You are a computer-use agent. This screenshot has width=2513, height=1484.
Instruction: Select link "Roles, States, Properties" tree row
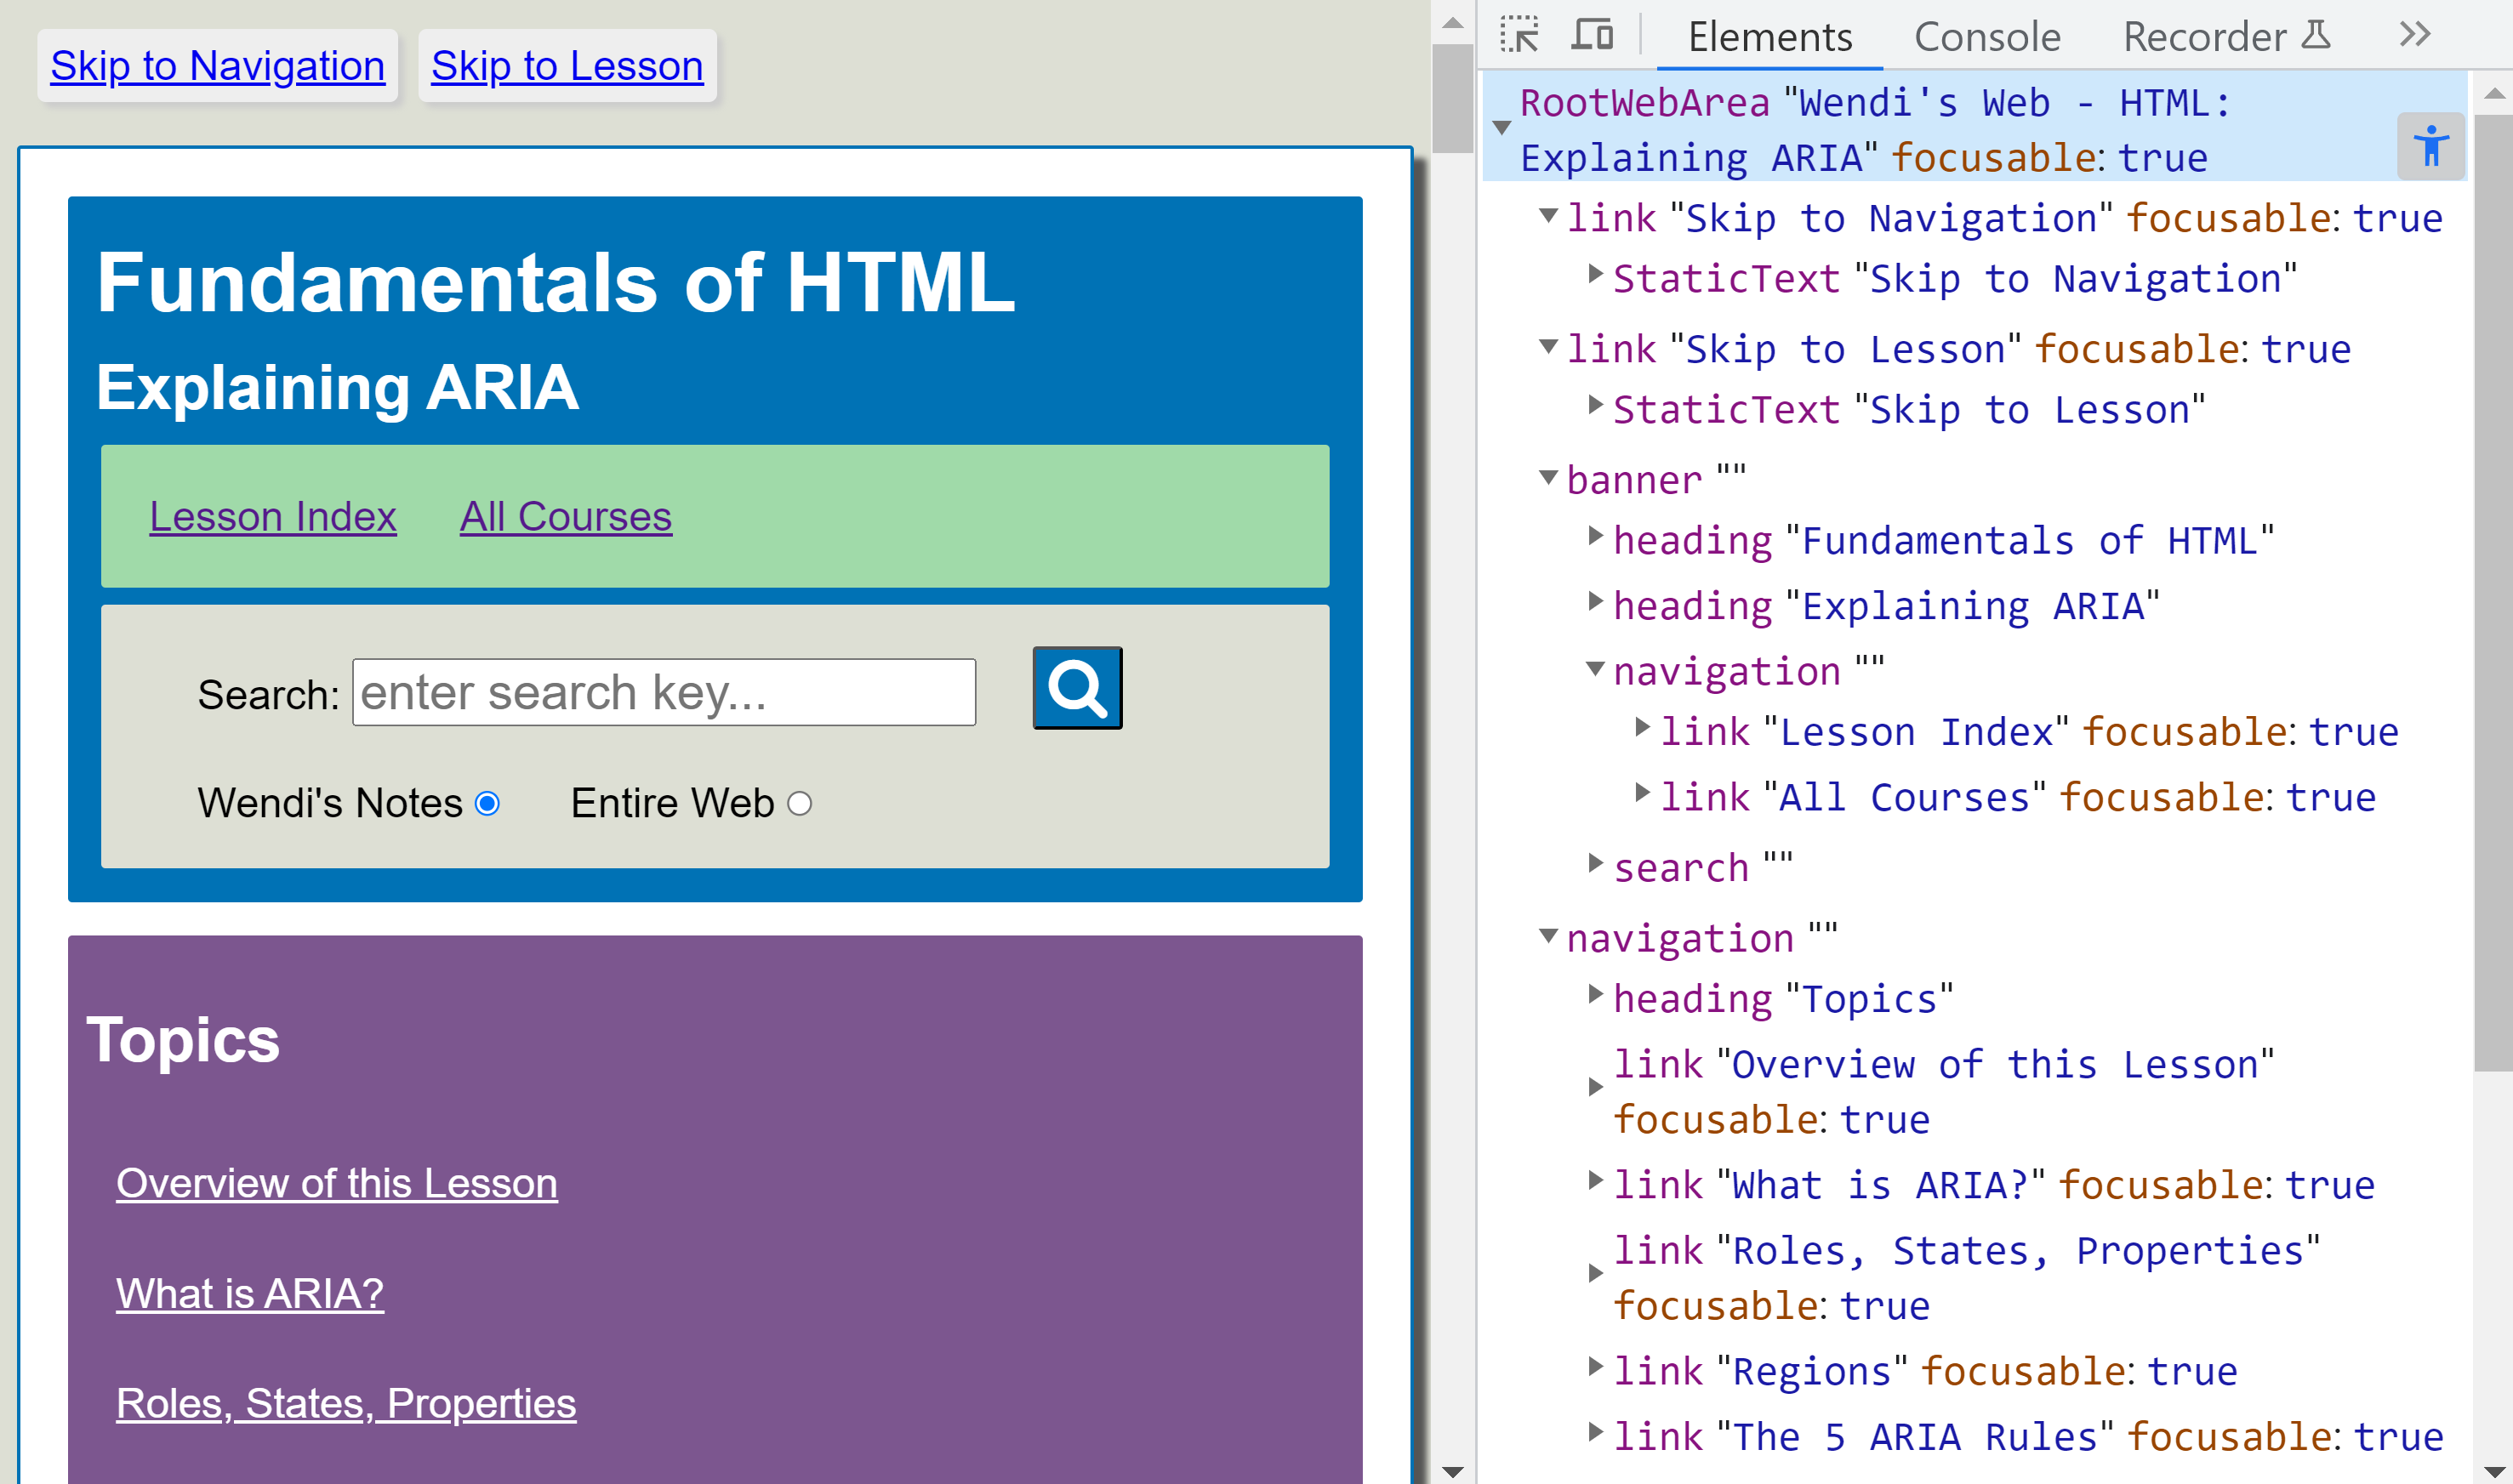(1966, 1278)
